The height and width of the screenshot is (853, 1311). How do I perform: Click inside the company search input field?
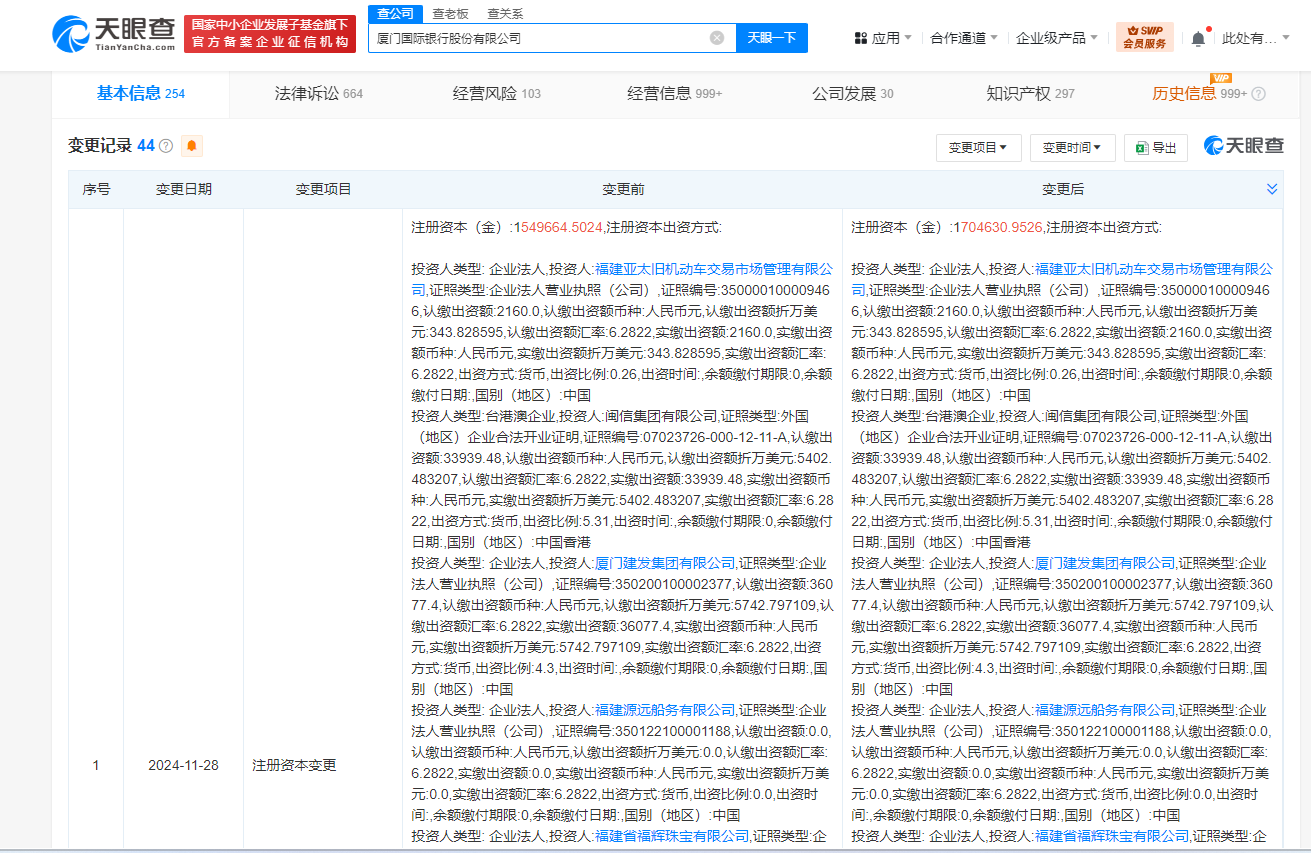coord(550,37)
